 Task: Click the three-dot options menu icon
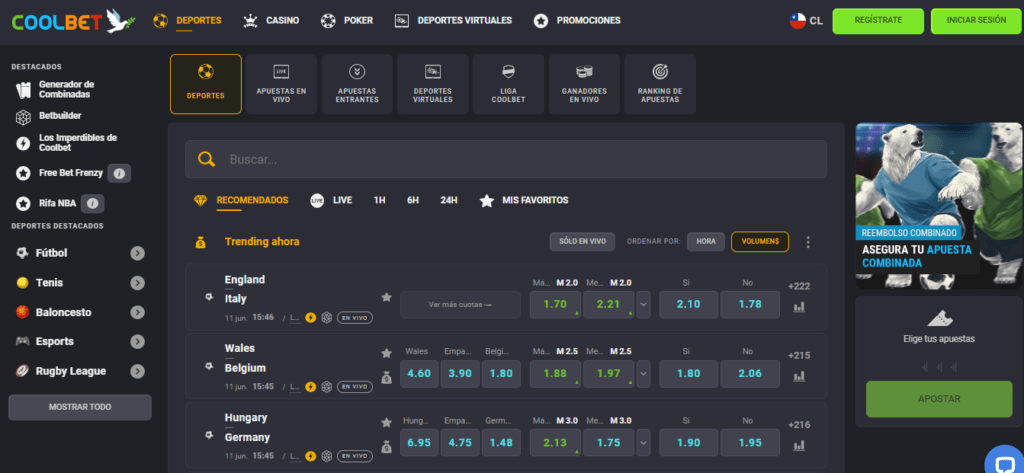coord(808,242)
